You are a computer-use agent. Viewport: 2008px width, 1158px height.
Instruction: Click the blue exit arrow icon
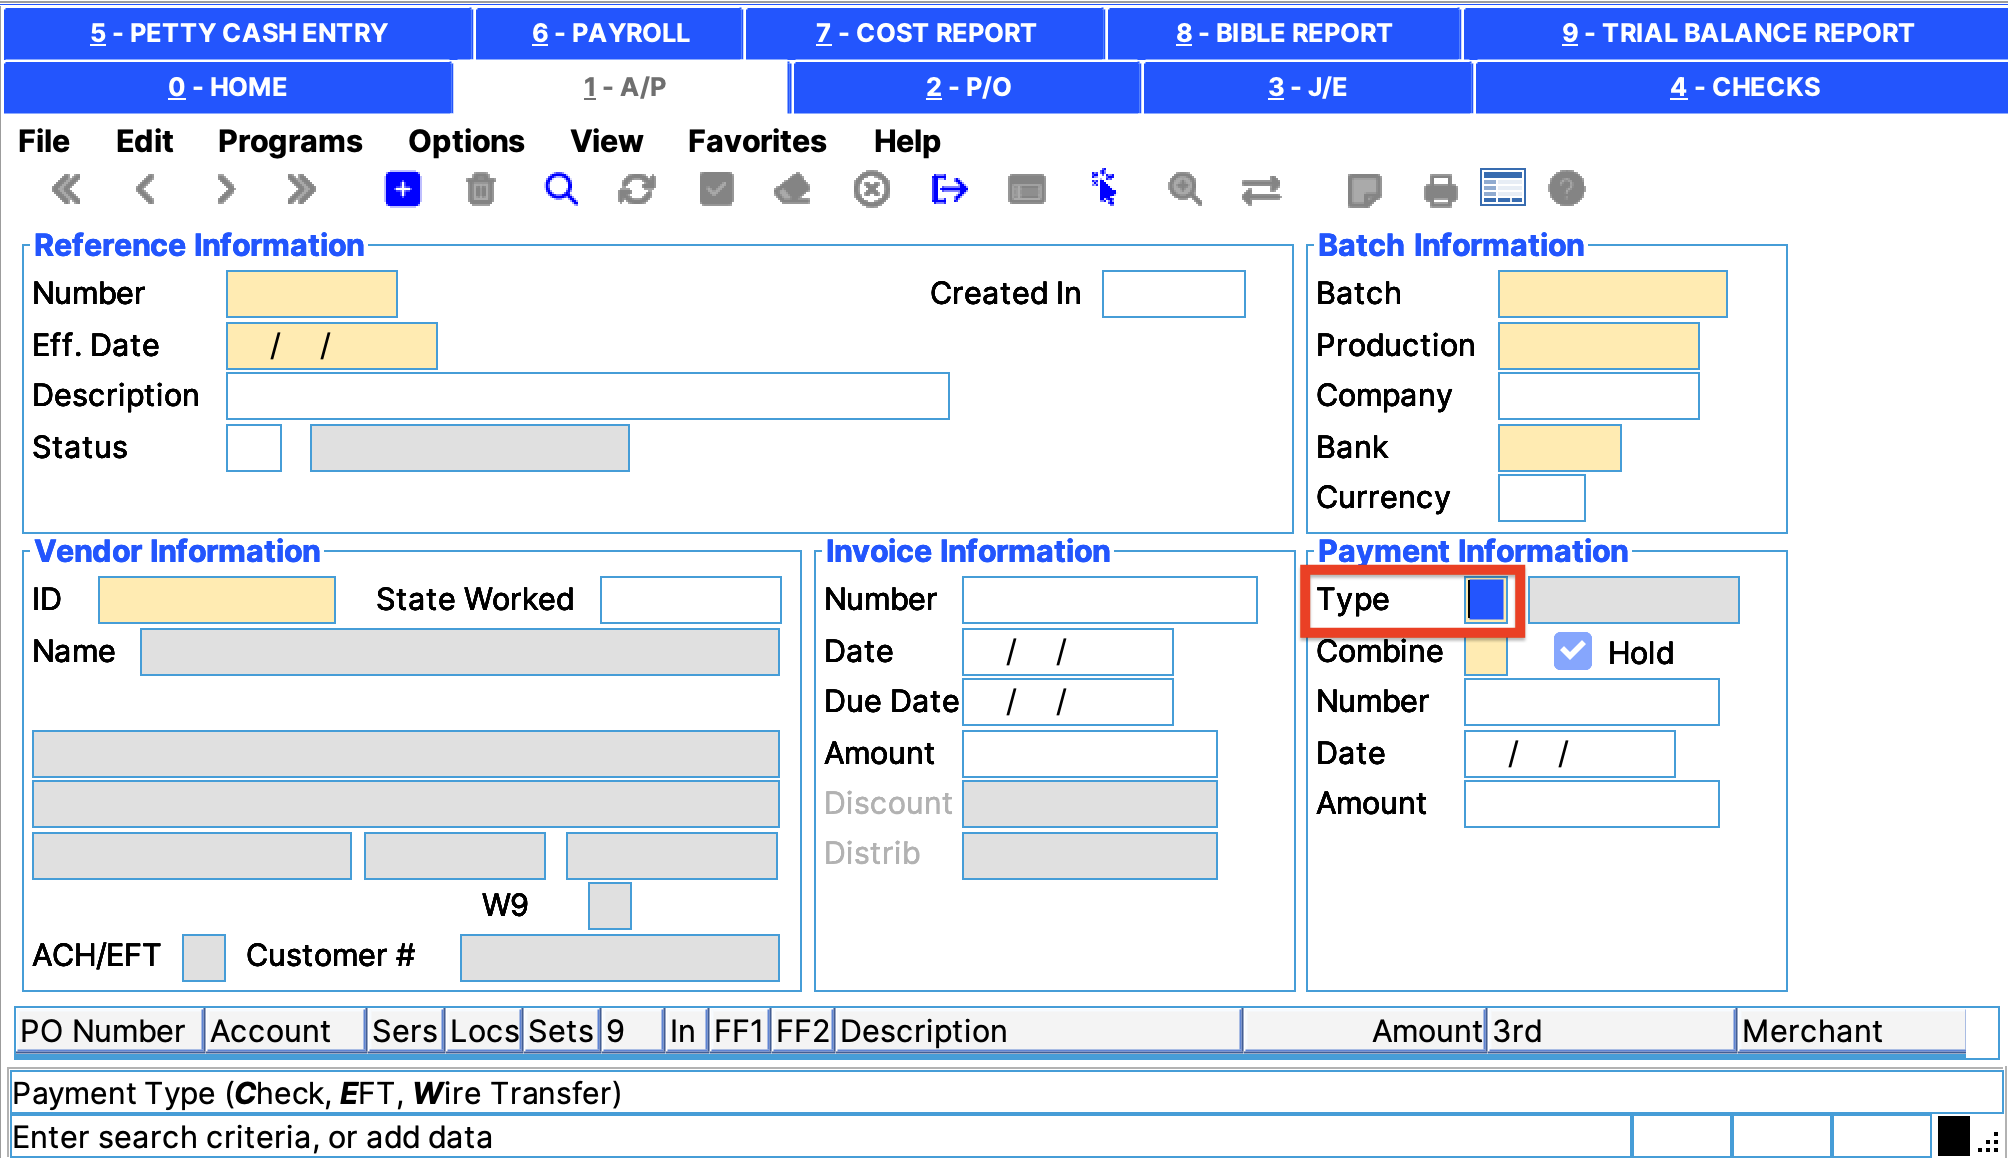[x=949, y=189]
